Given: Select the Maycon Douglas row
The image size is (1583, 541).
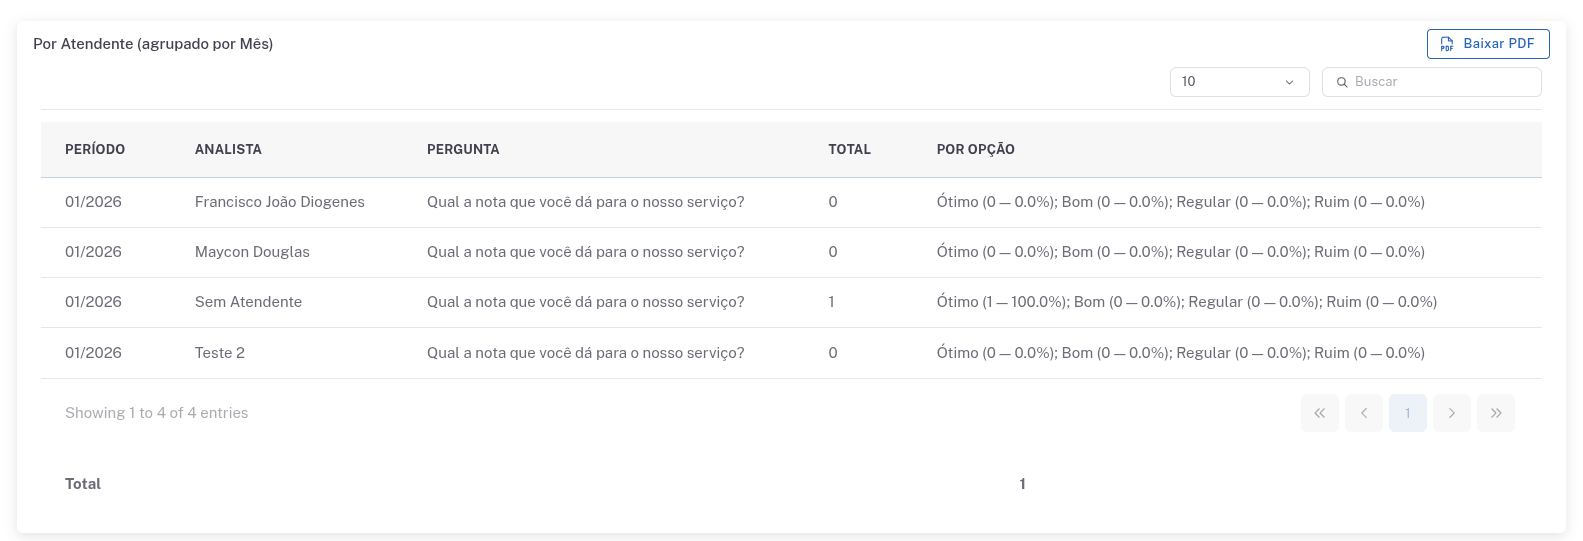Looking at the screenshot, I should tap(252, 252).
